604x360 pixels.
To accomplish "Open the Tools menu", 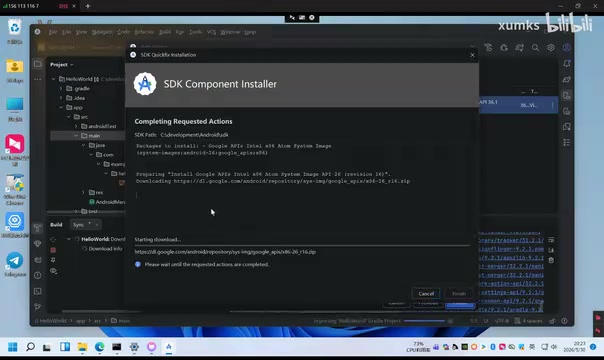I will 195,32.
